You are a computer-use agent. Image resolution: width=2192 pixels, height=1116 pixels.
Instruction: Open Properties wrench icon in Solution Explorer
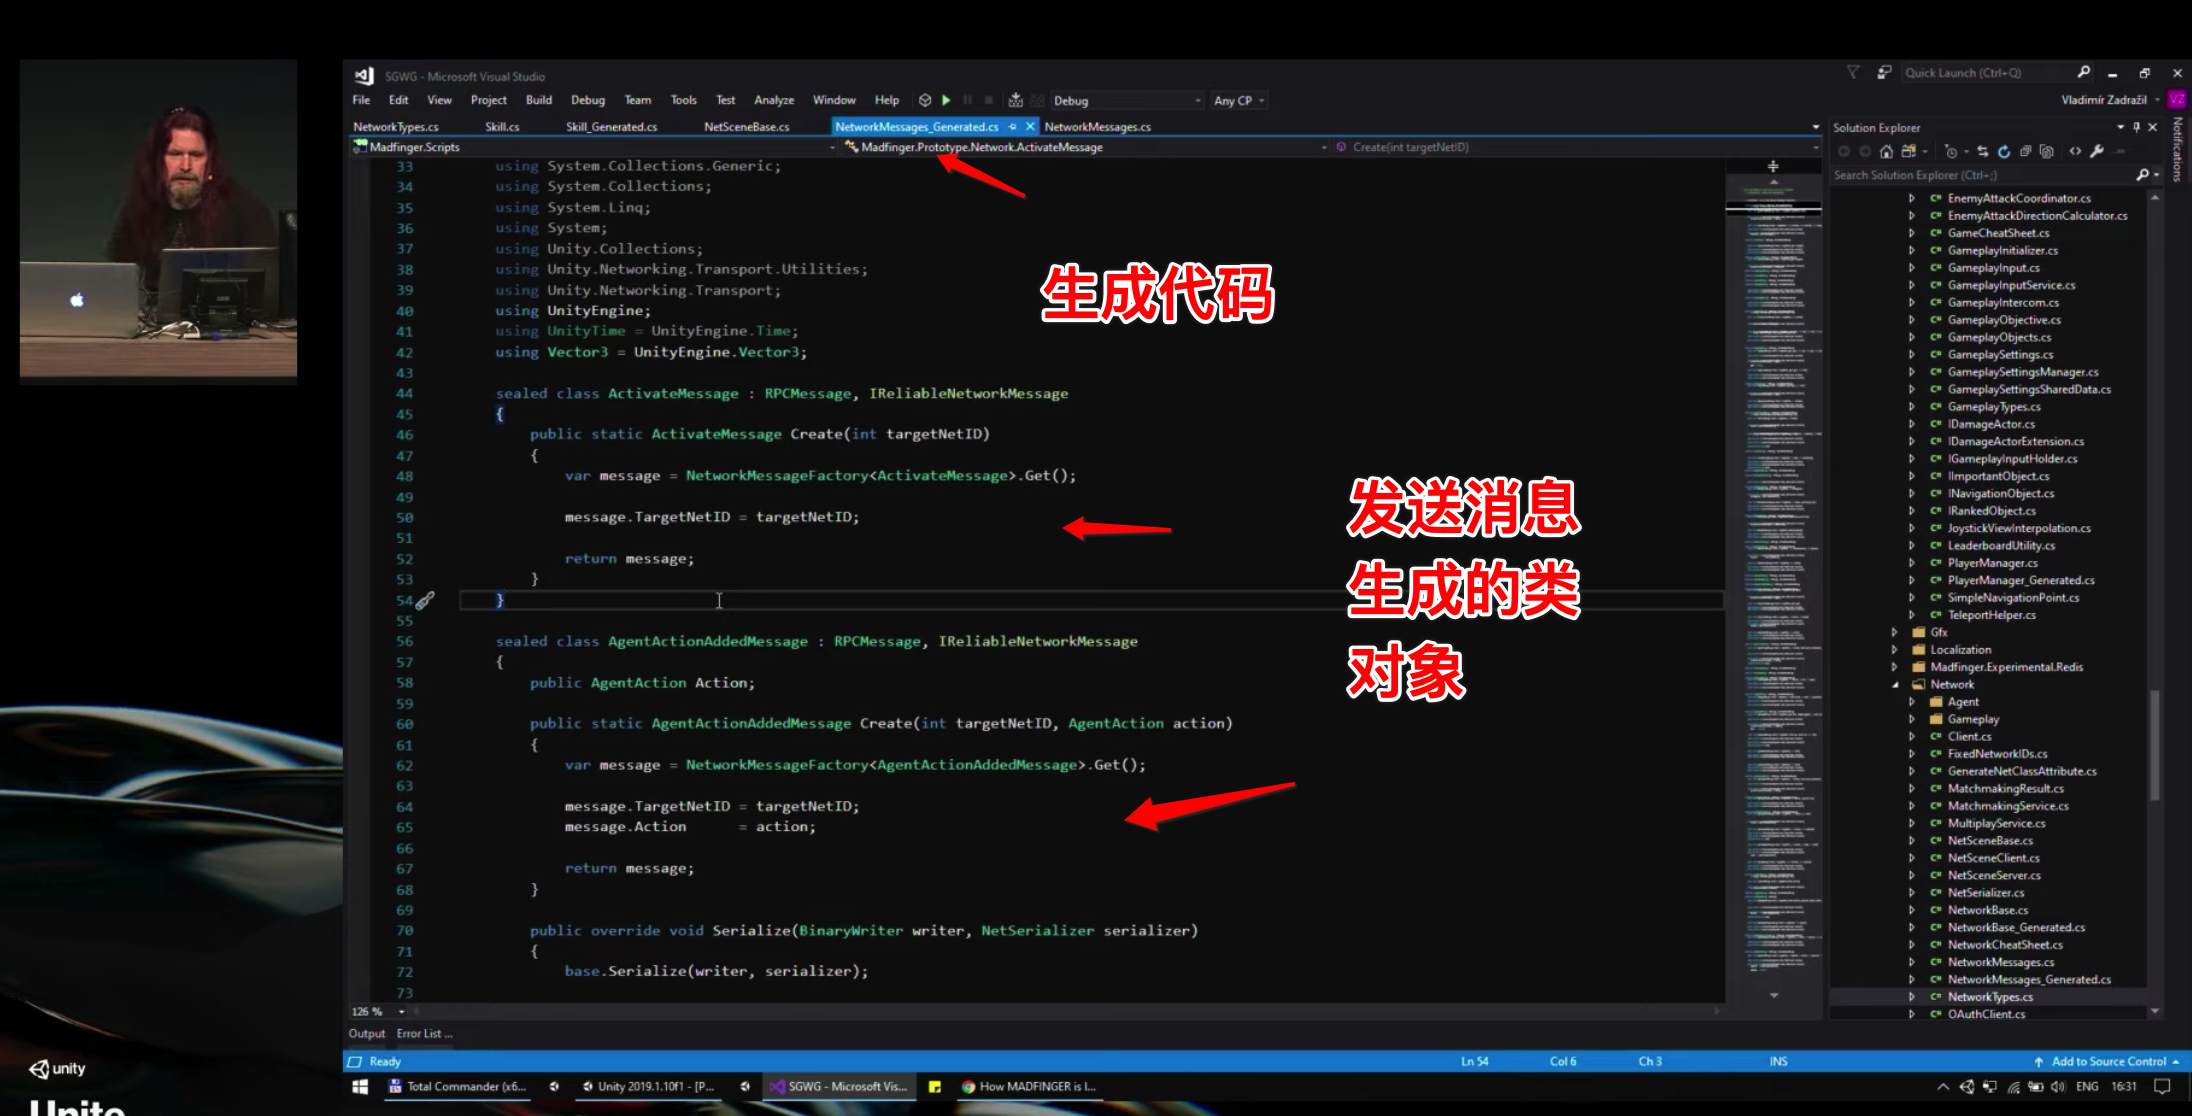click(x=2097, y=151)
